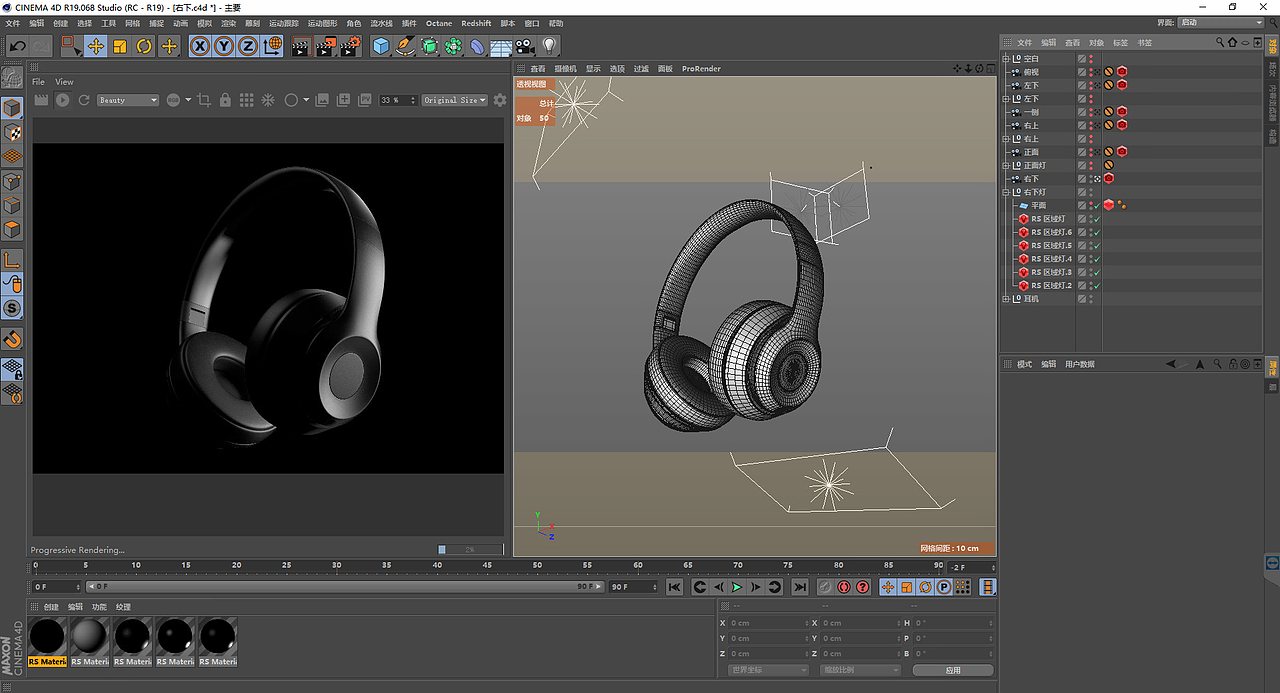Viewport: 1280px width, 693px height.
Task: Select the Move tool icon
Action: click(96, 46)
